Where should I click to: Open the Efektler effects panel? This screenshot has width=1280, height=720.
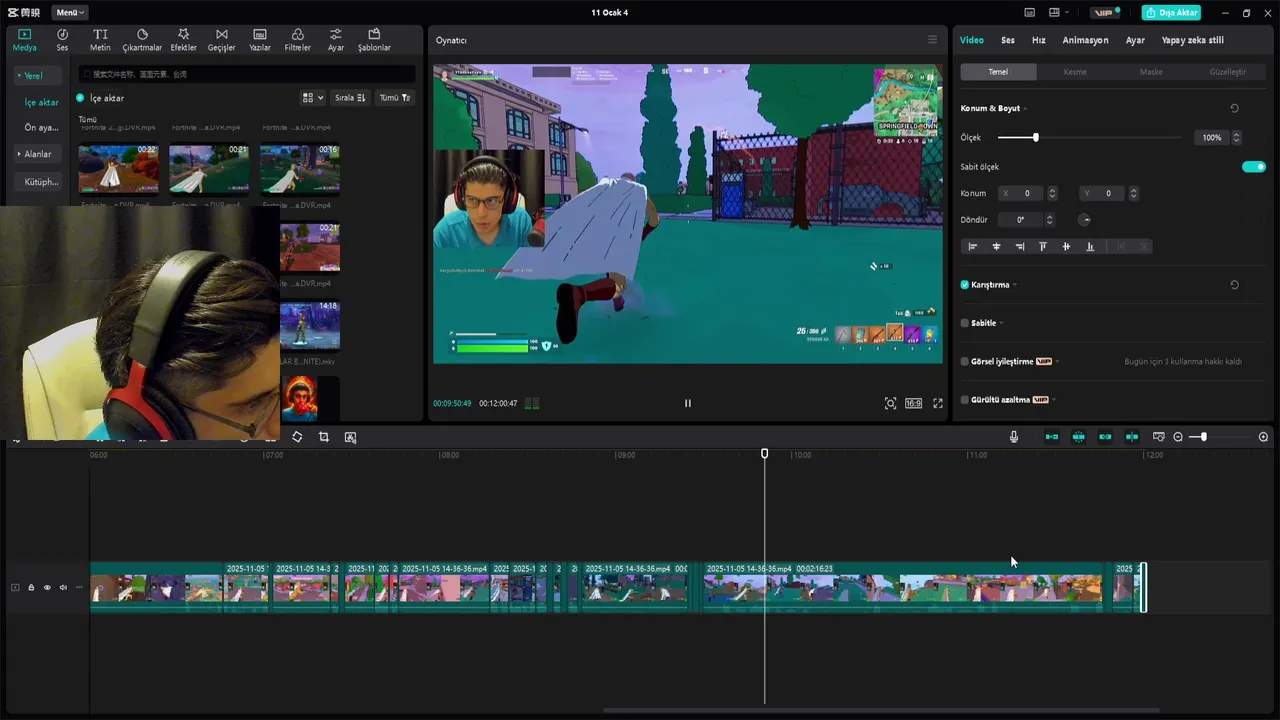tap(184, 39)
